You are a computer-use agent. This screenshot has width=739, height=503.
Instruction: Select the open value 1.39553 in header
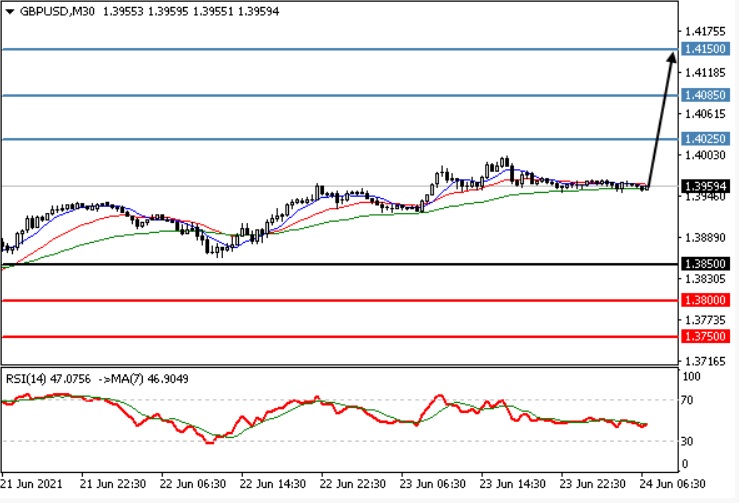pos(123,11)
